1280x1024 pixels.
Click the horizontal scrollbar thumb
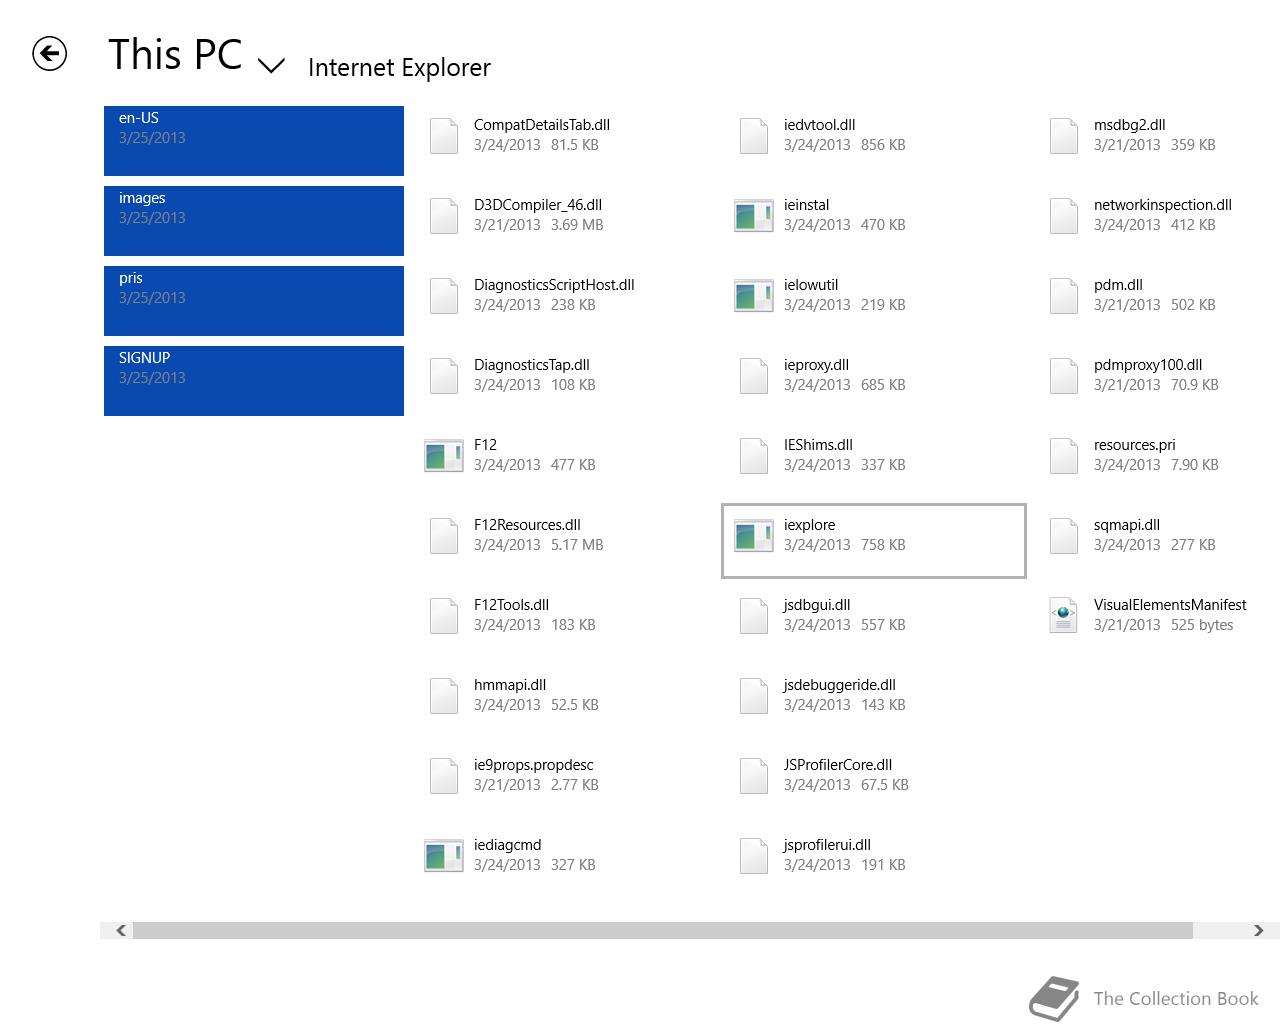[663, 930]
